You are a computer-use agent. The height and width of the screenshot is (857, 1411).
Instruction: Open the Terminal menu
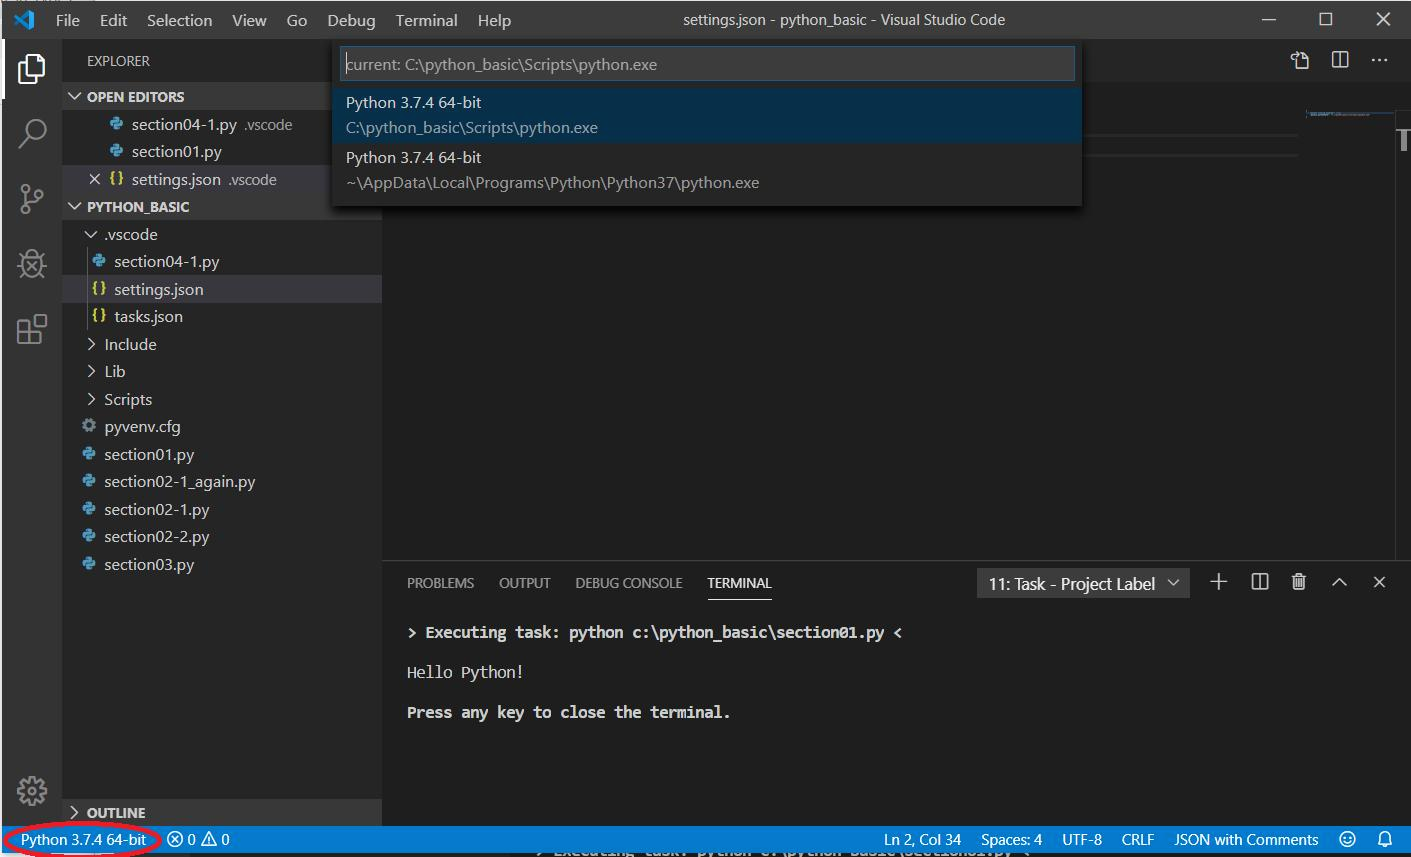426,20
